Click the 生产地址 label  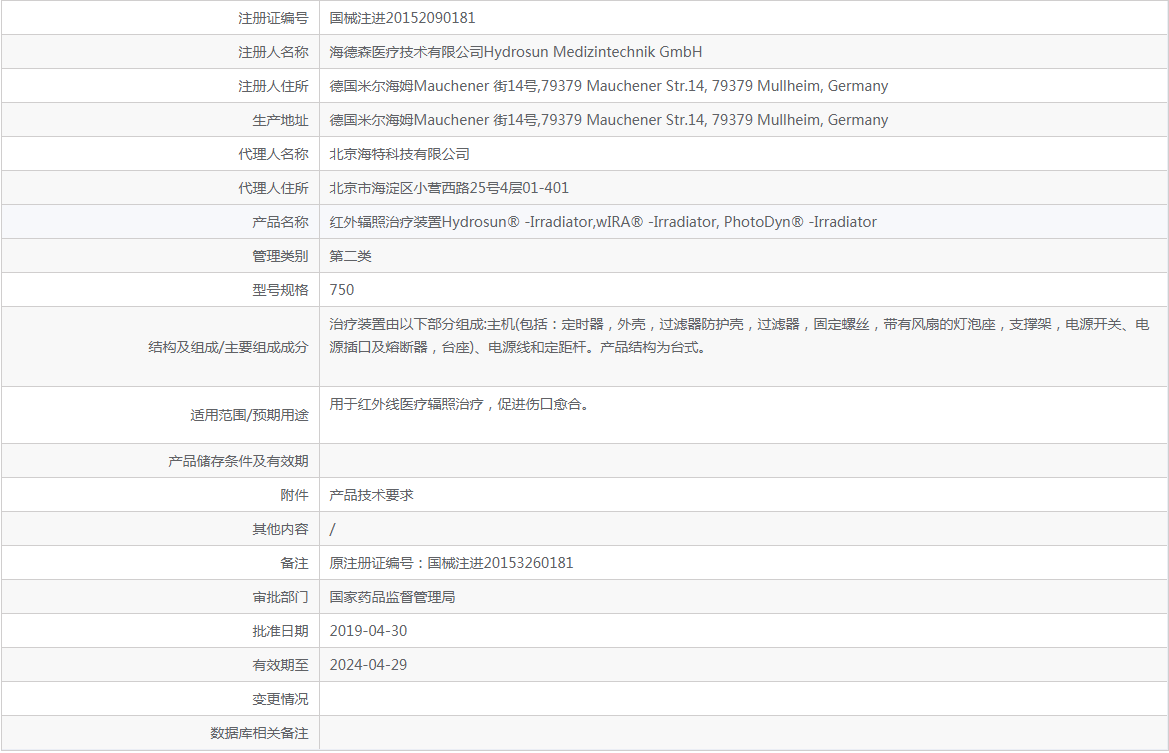[280, 120]
